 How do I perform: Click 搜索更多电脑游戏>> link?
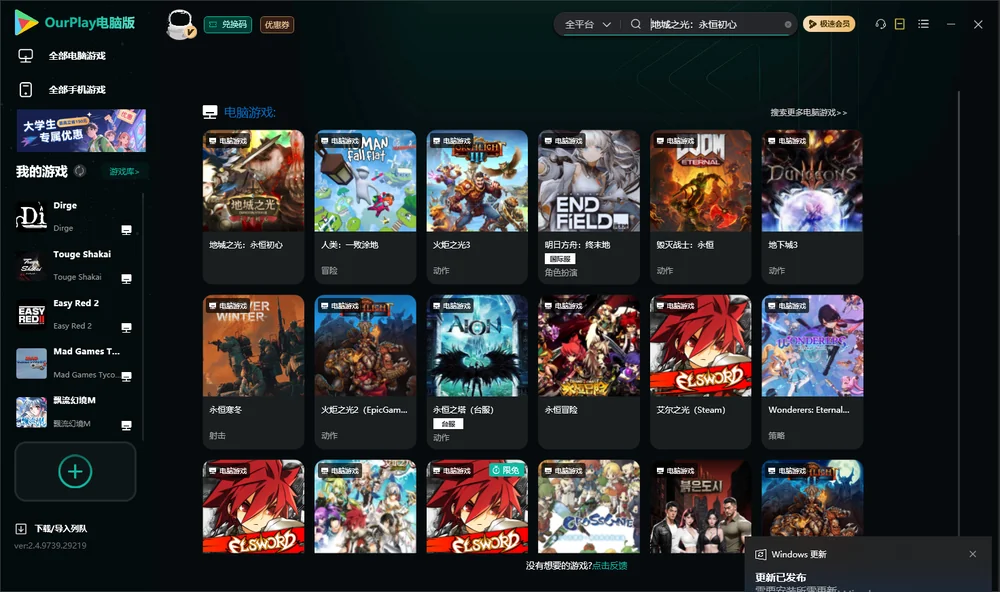coord(808,112)
